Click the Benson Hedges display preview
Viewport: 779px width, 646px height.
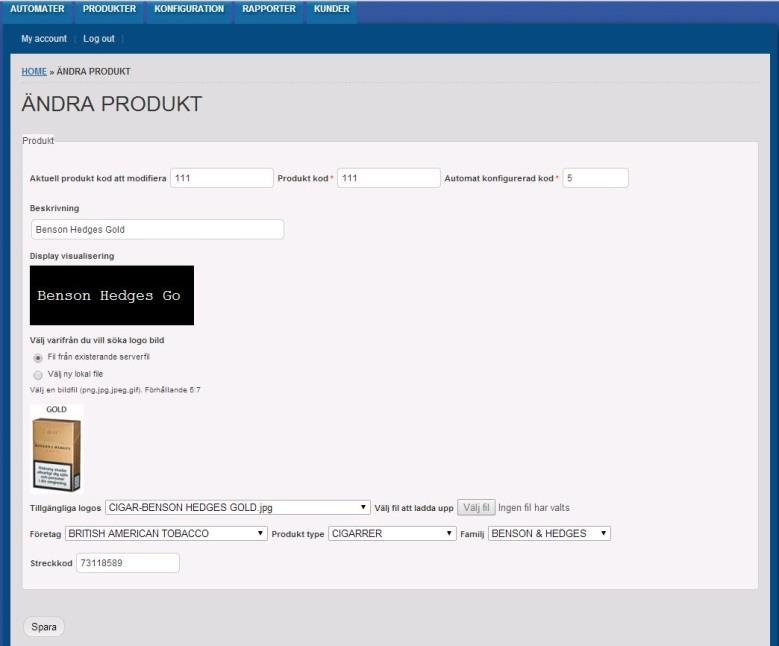pyautogui.click(x=112, y=295)
